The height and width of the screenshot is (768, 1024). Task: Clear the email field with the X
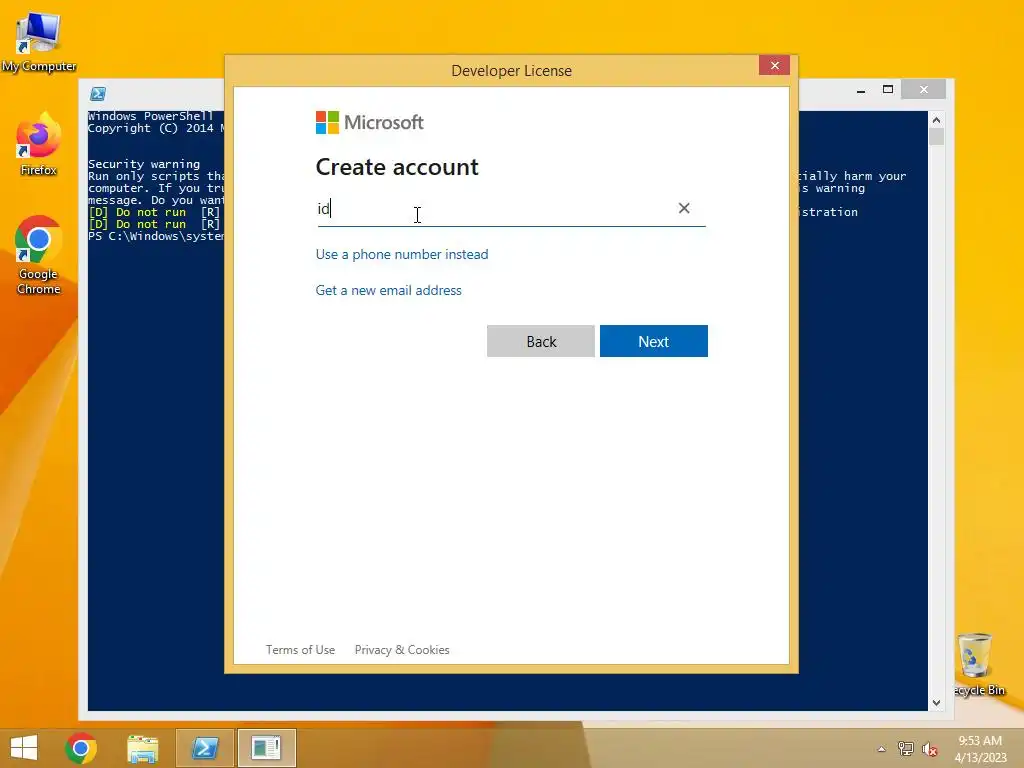pos(684,208)
